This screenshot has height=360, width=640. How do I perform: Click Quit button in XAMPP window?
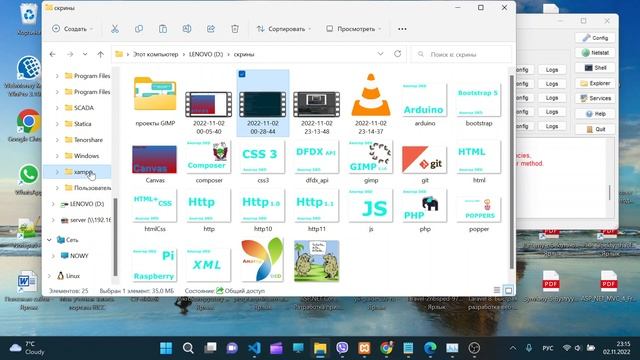click(595, 129)
